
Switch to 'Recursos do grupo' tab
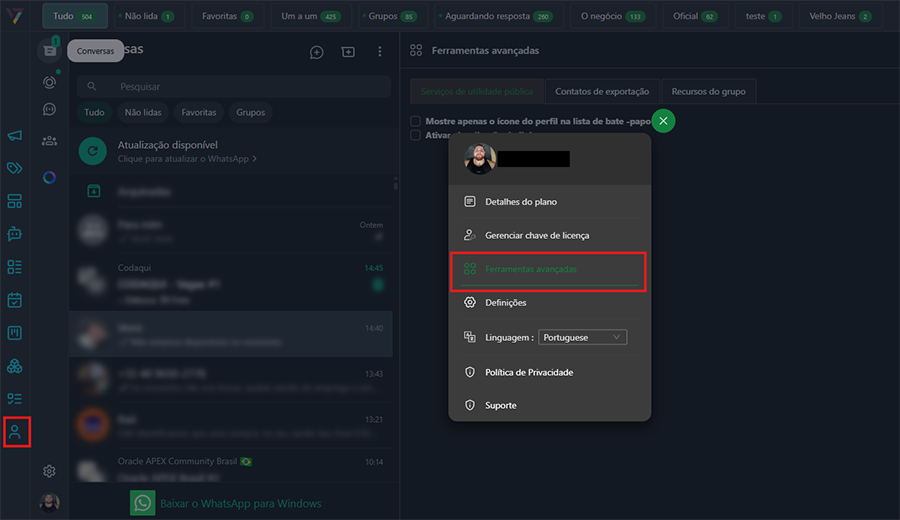click(x=708, y=91)
